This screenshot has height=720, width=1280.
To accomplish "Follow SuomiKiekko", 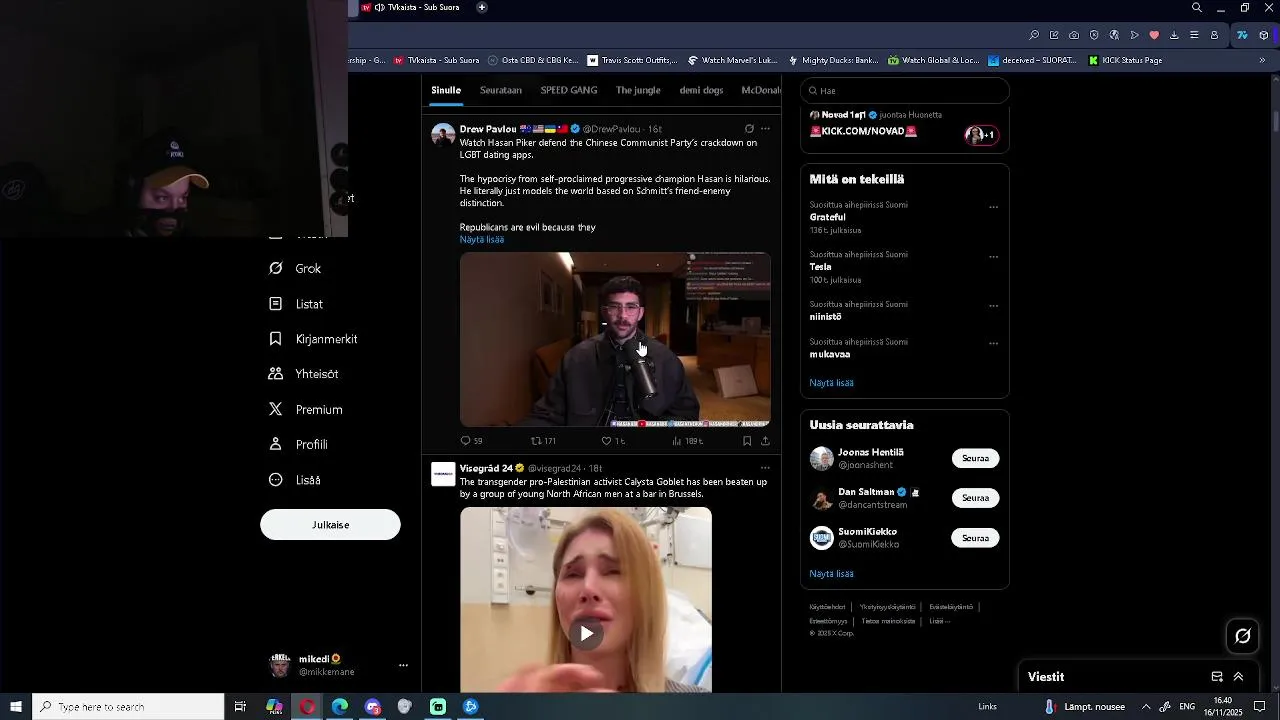I will 975,538.
